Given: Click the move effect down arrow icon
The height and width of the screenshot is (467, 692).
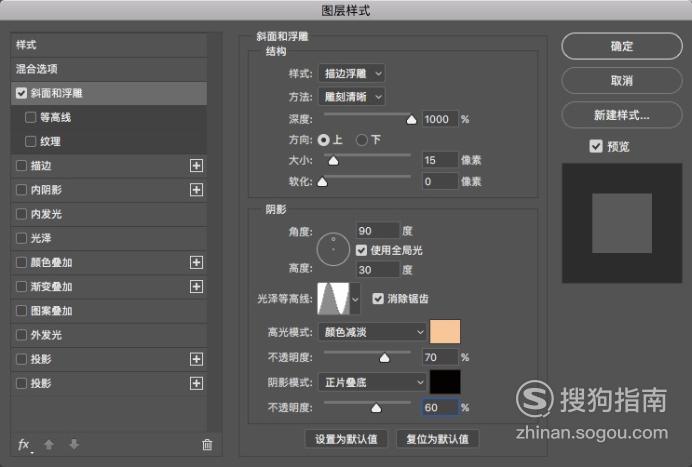Looking at the screenshot, I should tap(74, 444).
